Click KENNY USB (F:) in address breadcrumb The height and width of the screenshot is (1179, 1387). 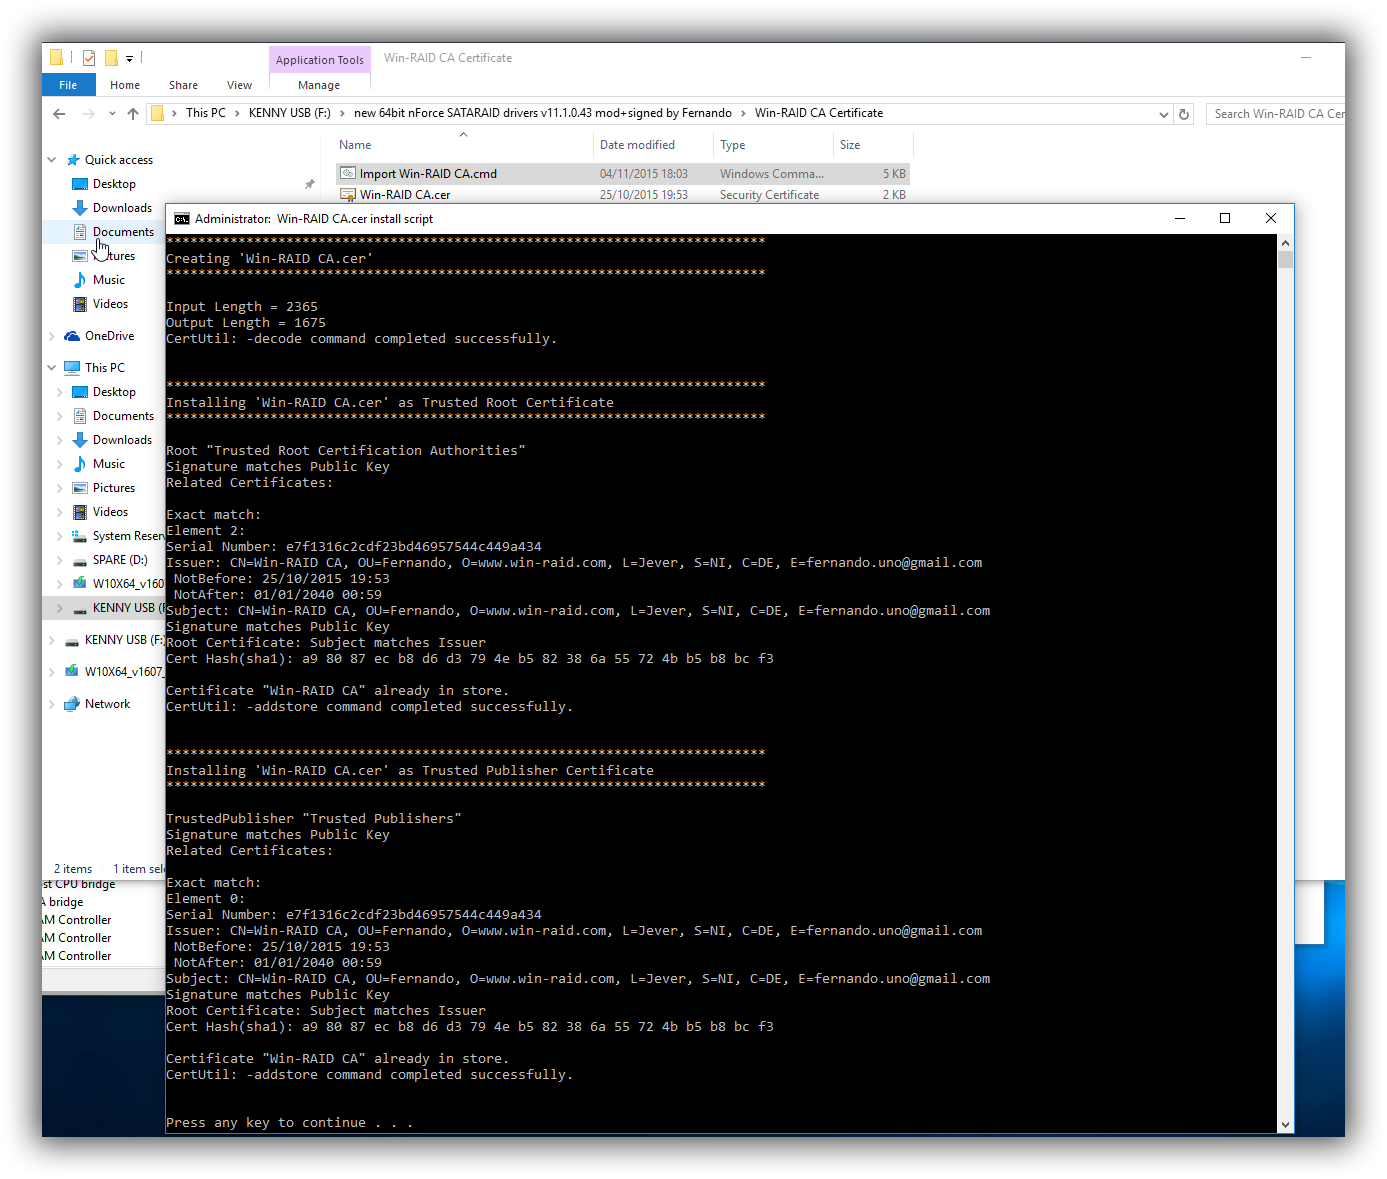pos(290,113)
